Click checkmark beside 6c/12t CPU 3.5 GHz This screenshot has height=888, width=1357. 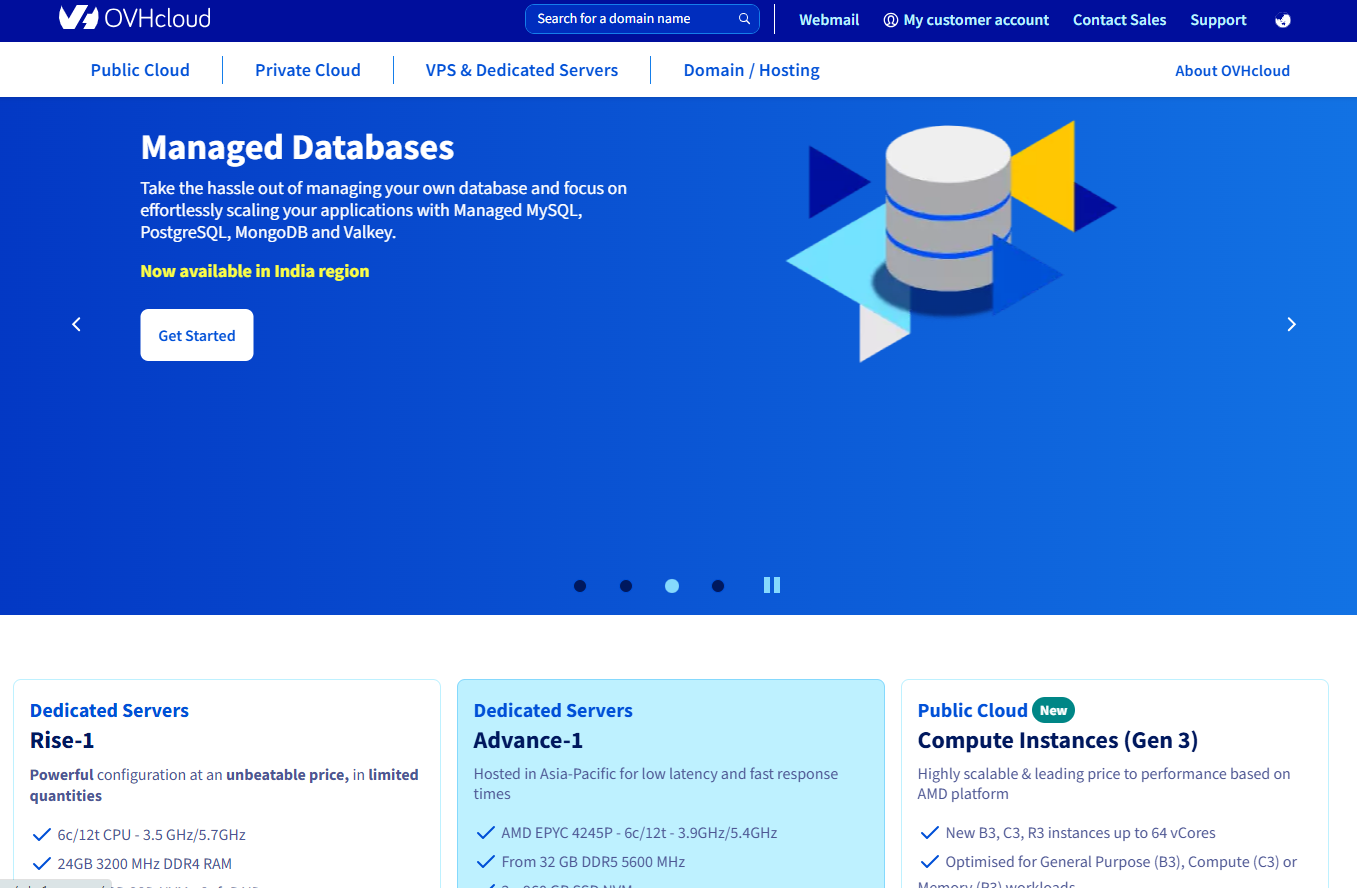[42, 834]
